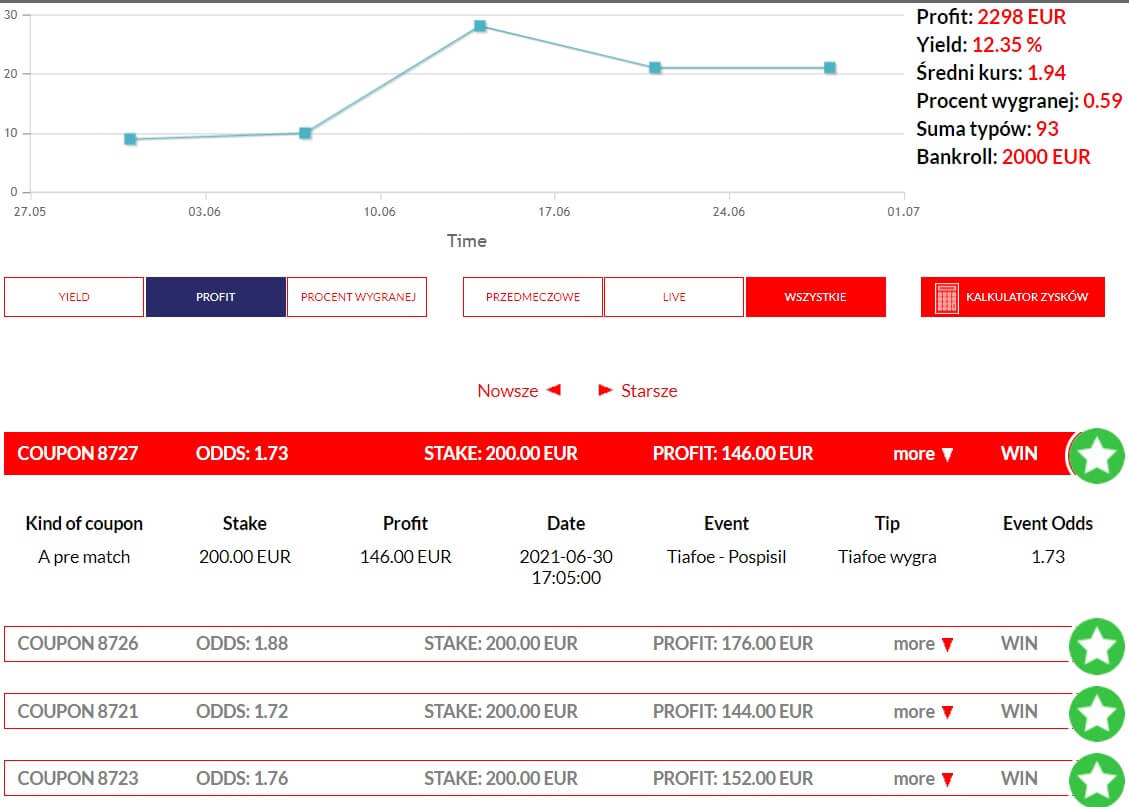This screenshot has width=1129, height=807.
Task: Expand more details for coupon 8721
Action: (x=923, y=712)
